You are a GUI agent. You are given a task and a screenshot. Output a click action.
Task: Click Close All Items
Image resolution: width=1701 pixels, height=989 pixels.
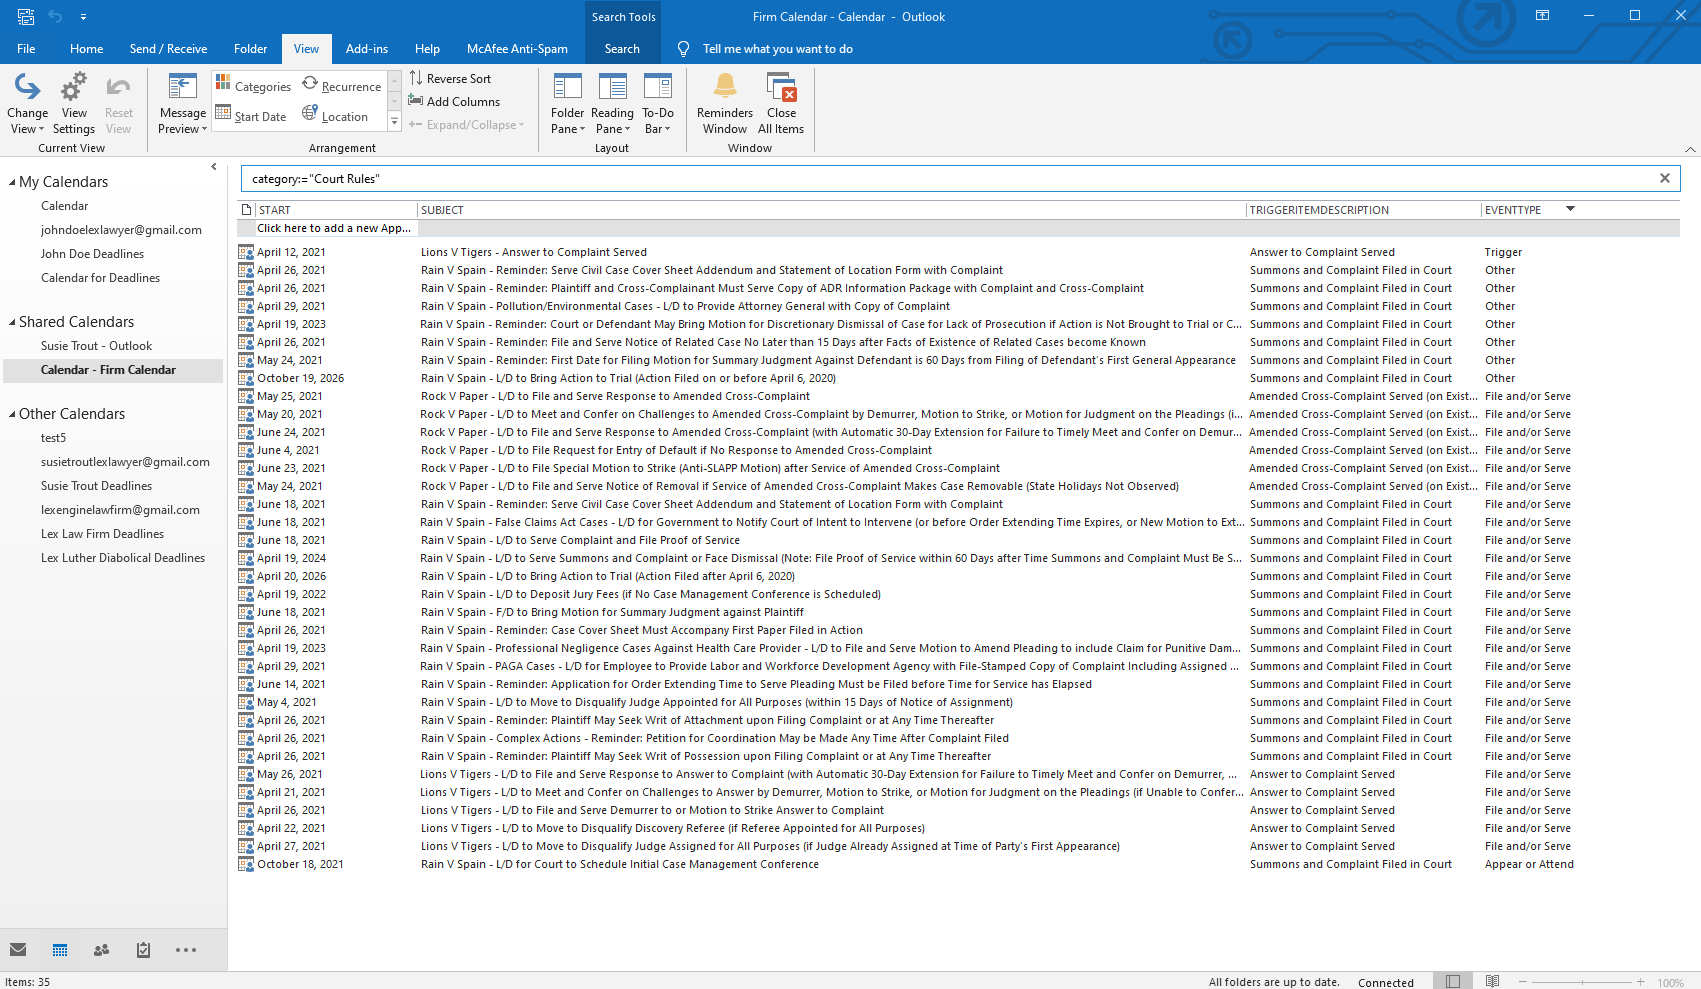tap(781, 103)
